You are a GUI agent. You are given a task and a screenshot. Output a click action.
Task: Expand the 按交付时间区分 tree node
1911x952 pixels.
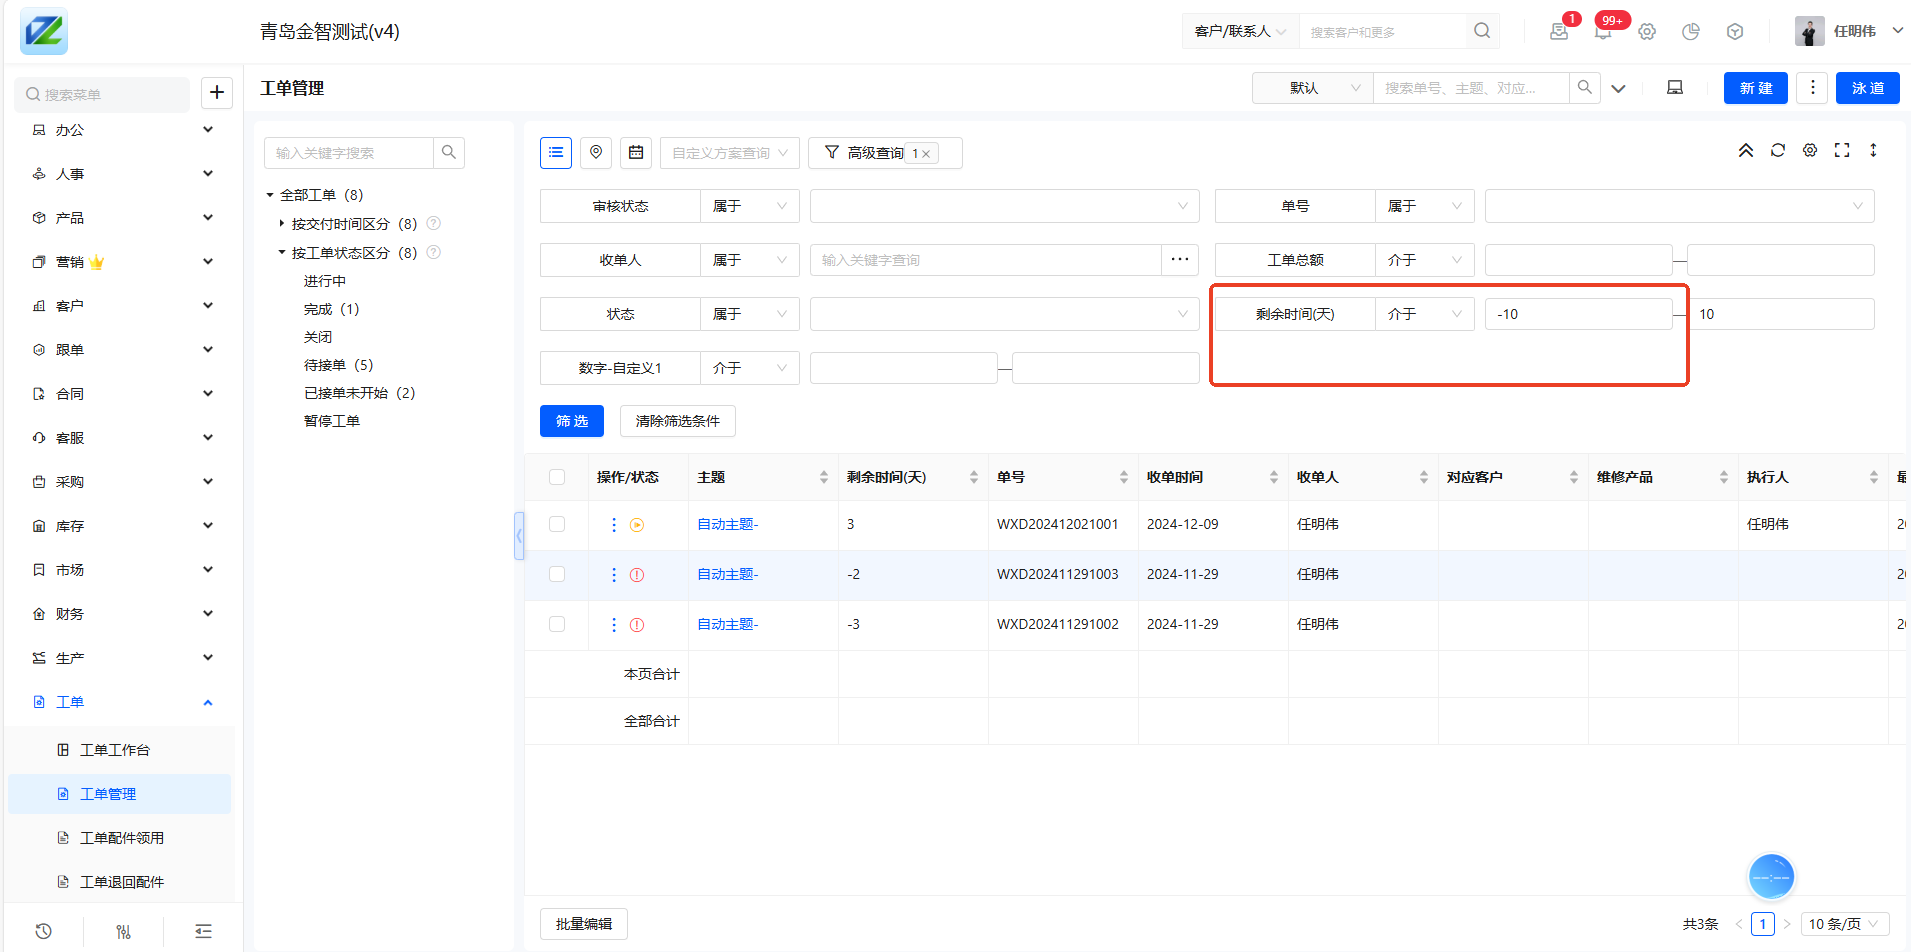pos(282,224)
